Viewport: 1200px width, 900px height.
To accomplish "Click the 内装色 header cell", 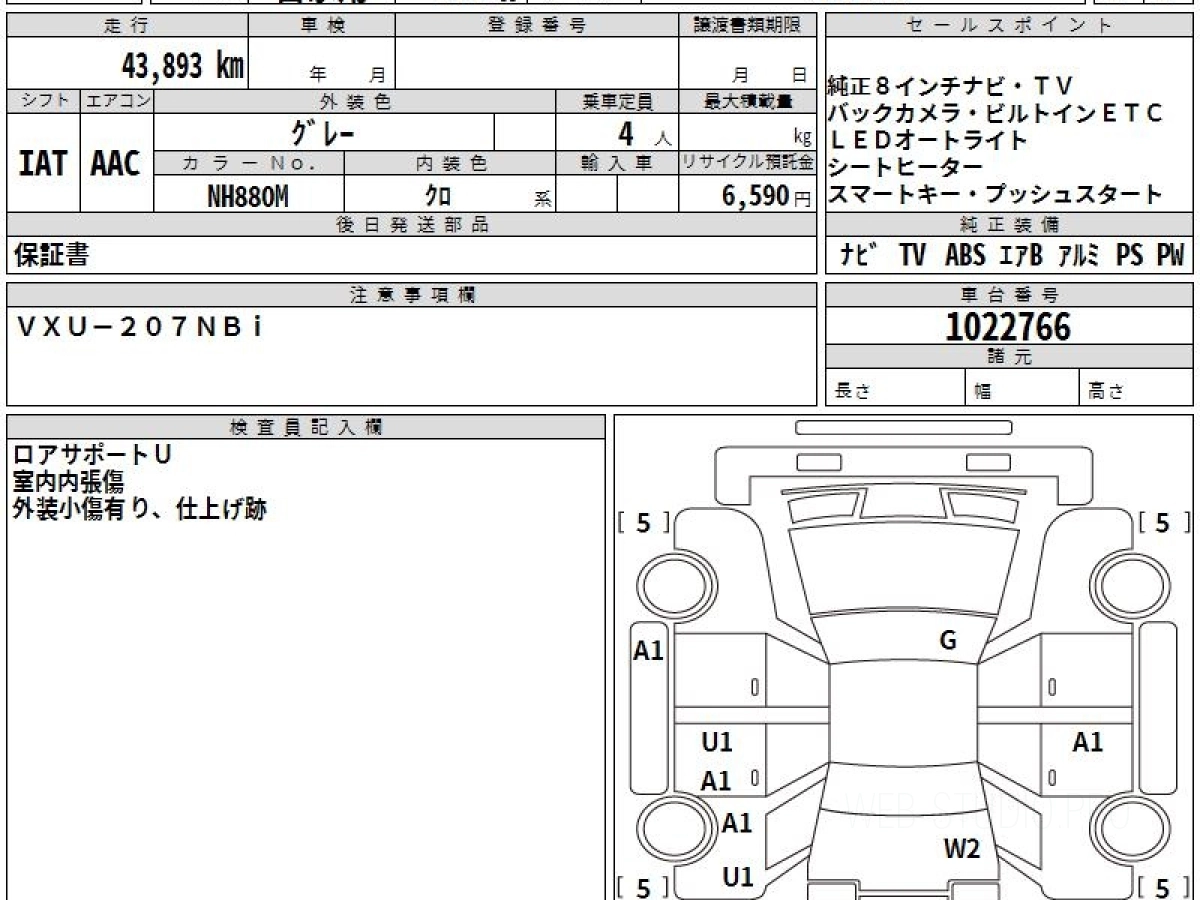I will tap(451, 163).
